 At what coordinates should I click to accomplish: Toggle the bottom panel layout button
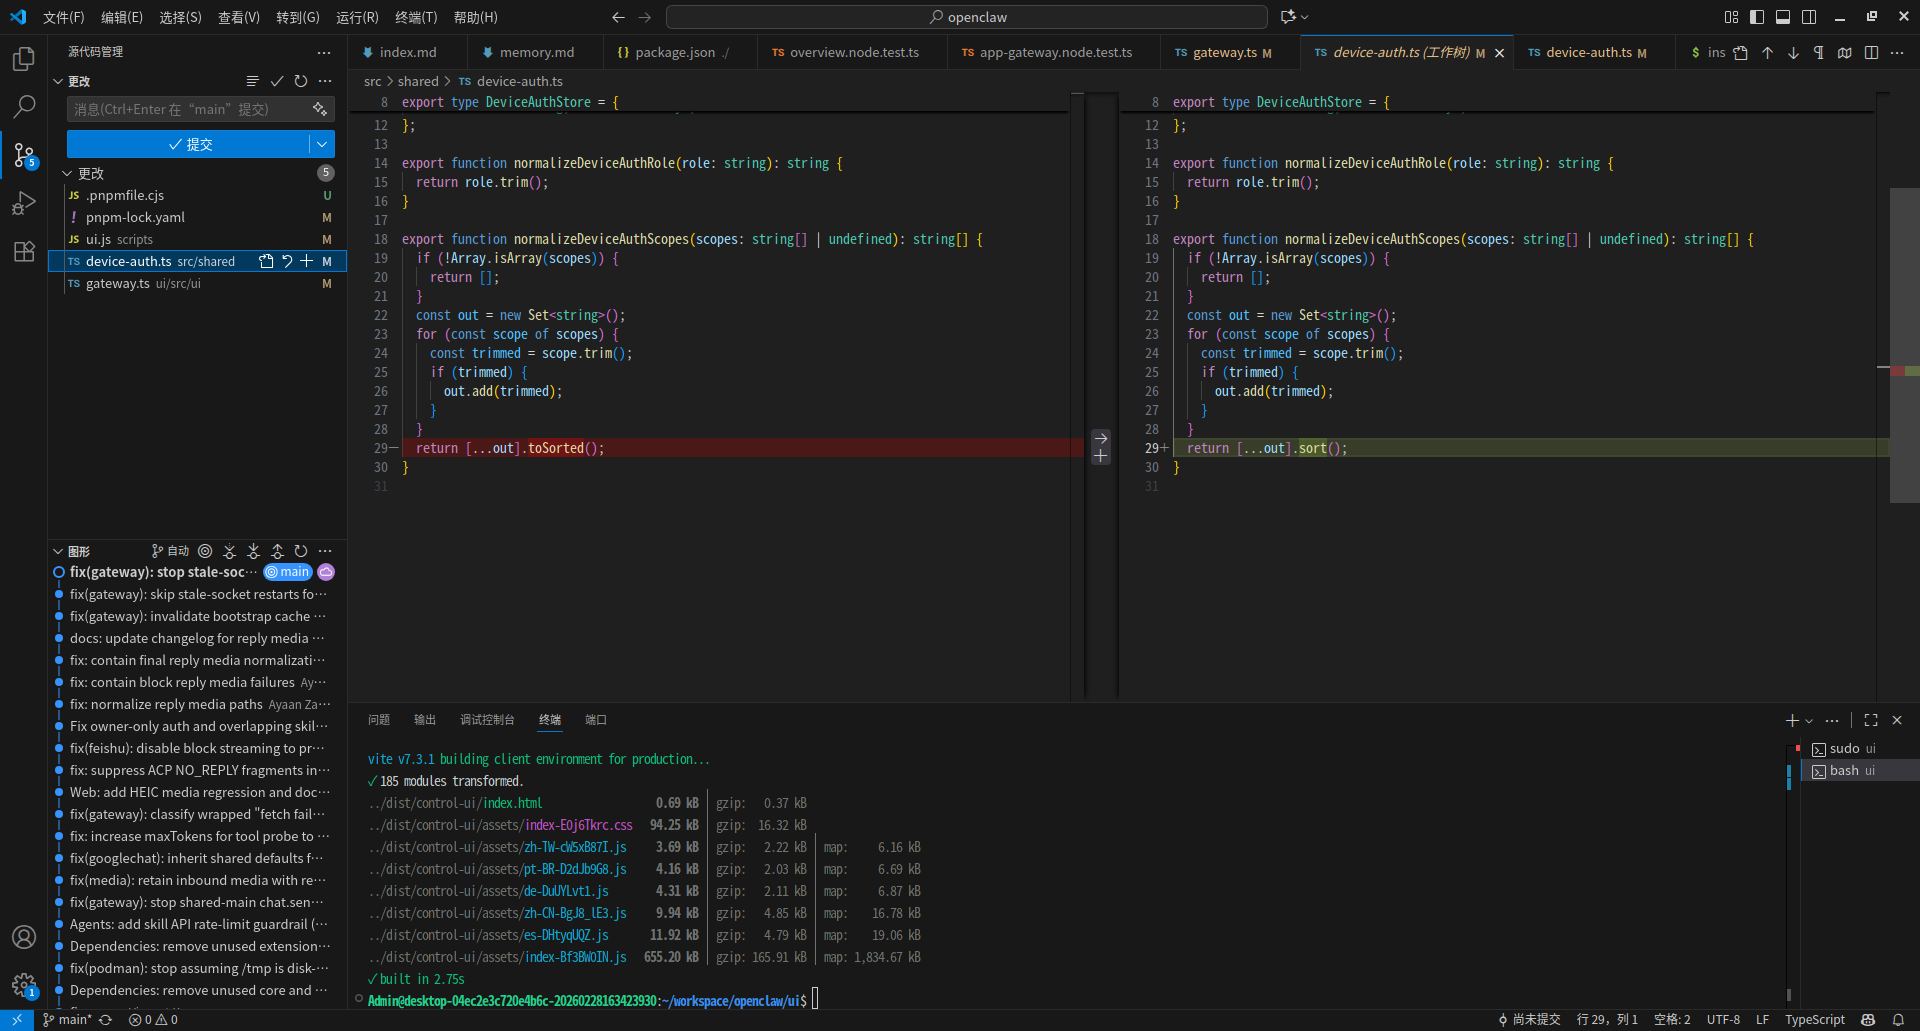[x=1783, y=17]
